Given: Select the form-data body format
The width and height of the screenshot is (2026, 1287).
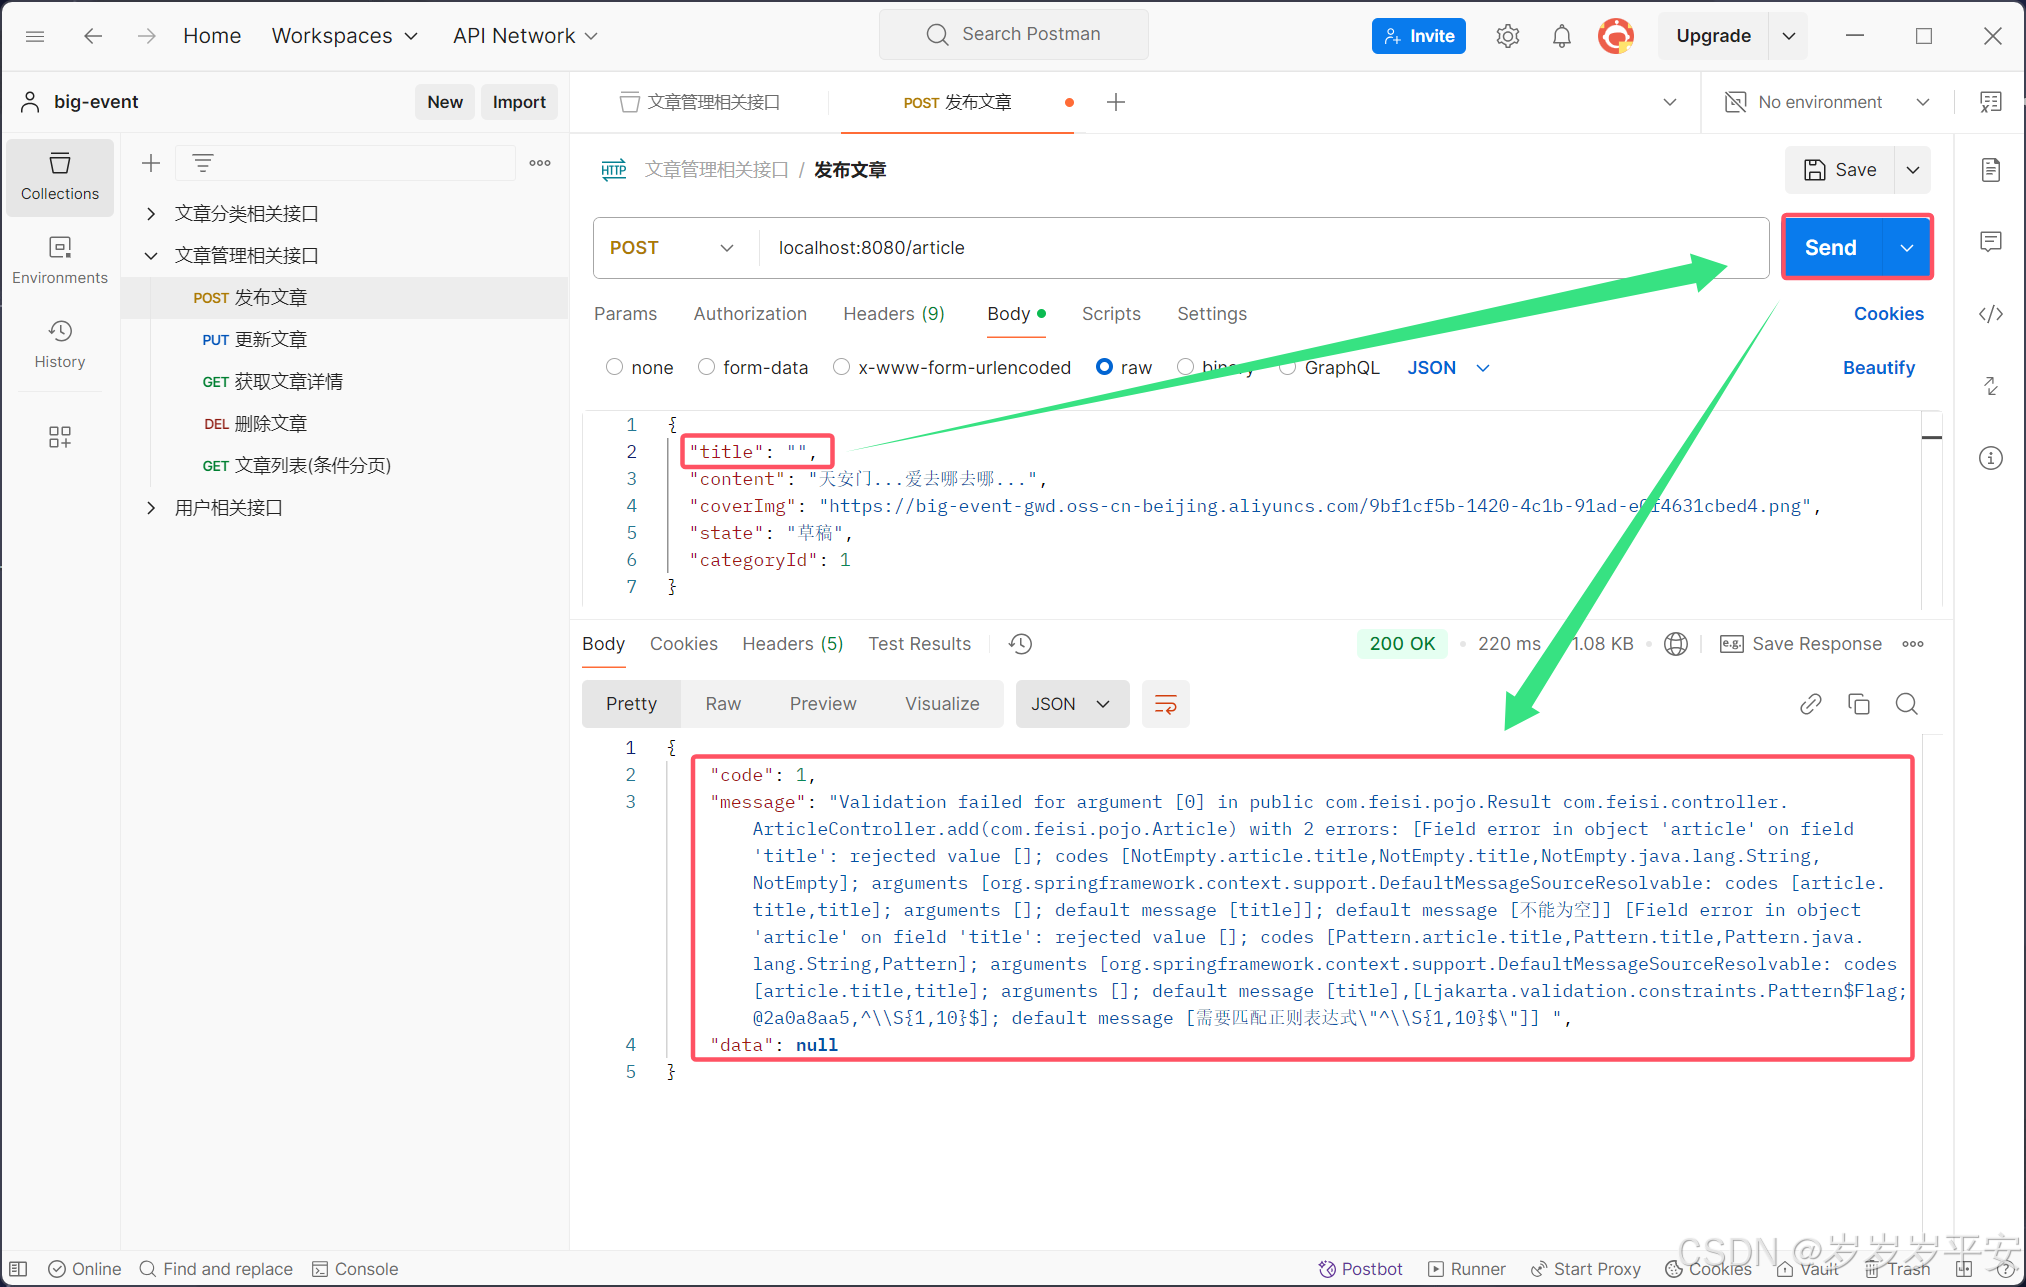Looking at the screenshot, I should tap(706, 367).
